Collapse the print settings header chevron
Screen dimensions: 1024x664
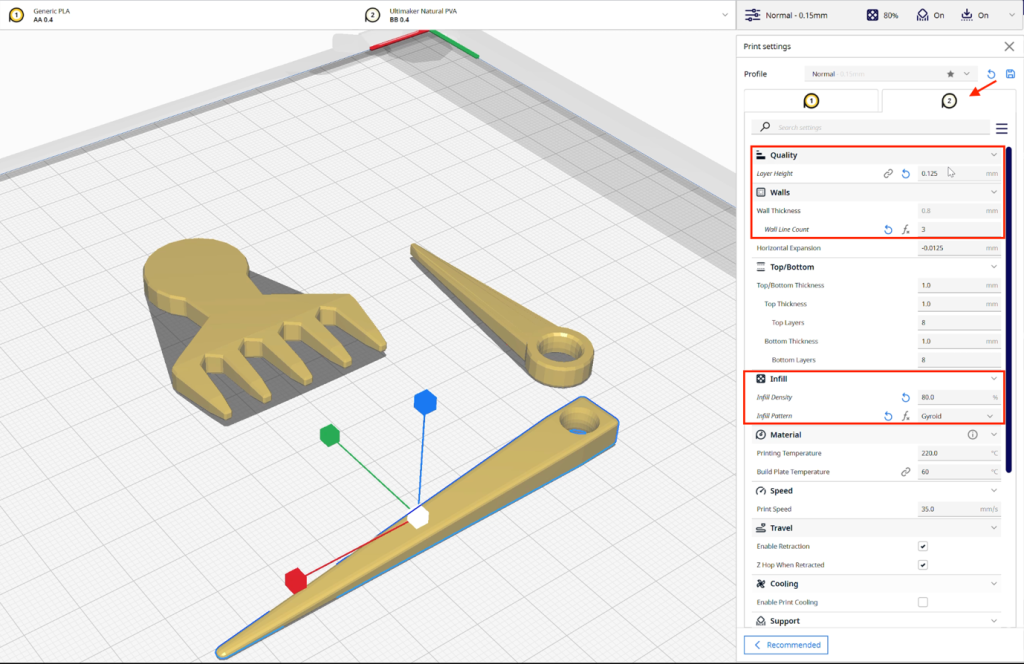(x=1012, y=15)
